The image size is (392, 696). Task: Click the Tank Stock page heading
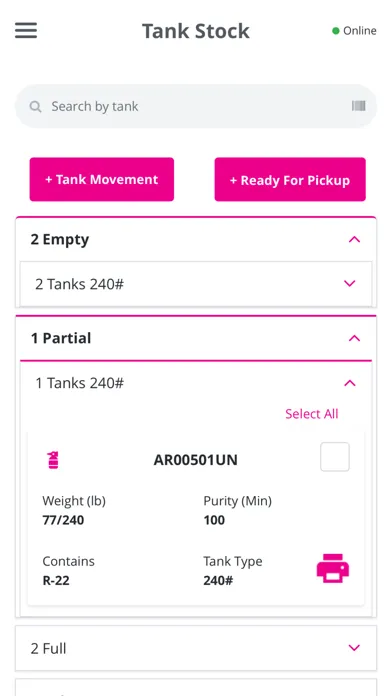[x=196, y=31]
